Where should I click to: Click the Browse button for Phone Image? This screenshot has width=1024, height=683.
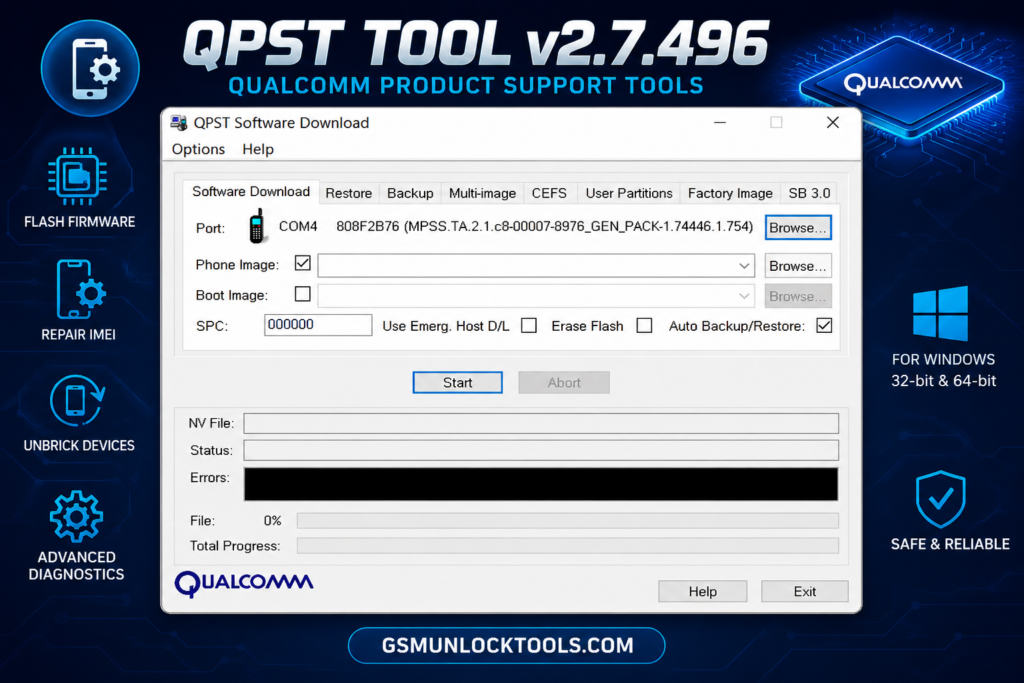point(798,266)
